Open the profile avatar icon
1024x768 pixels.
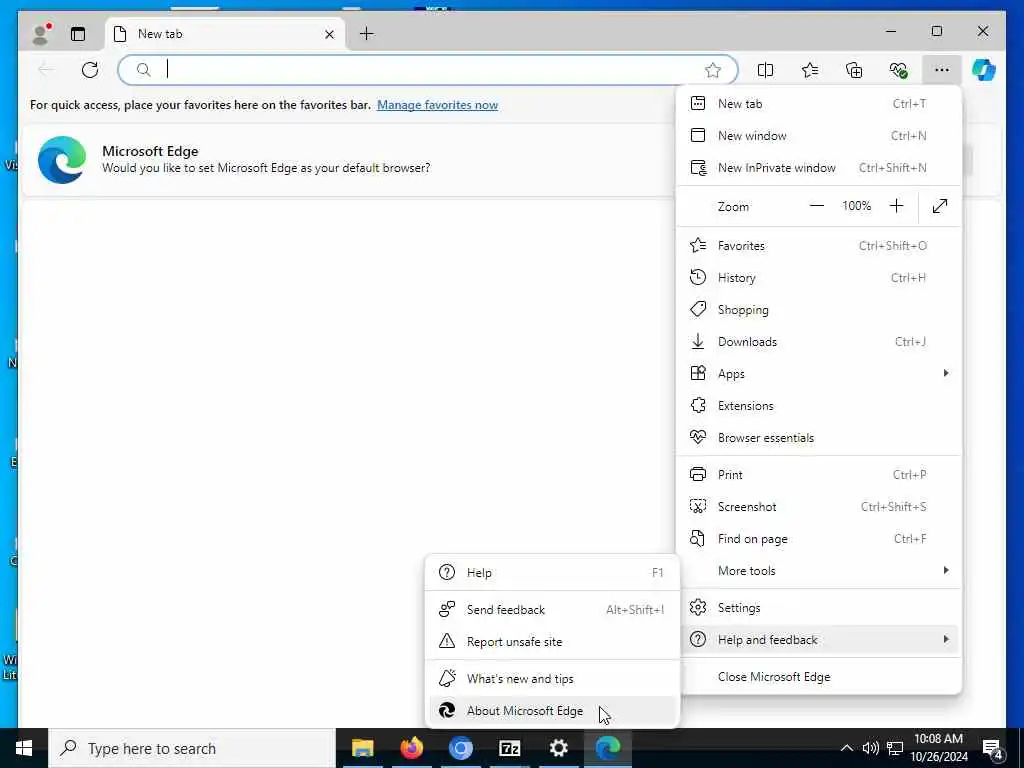click(x=40, y=34)
